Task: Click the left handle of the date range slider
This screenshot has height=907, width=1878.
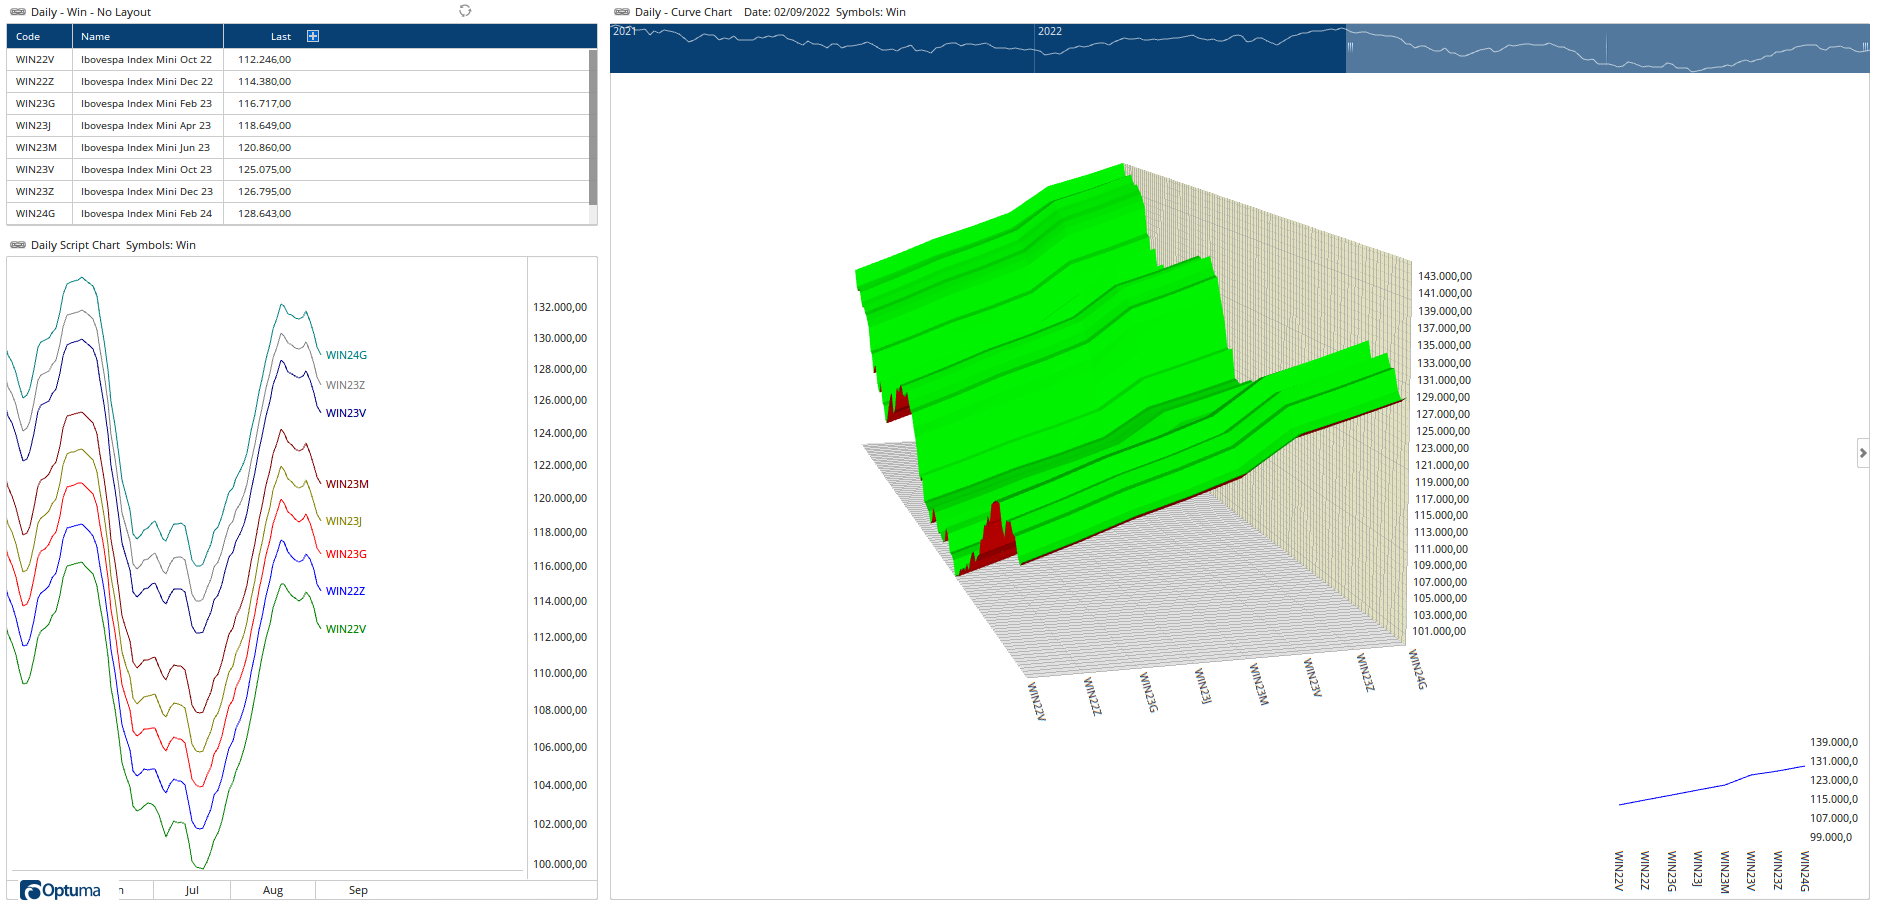Action: point(1349,47)
